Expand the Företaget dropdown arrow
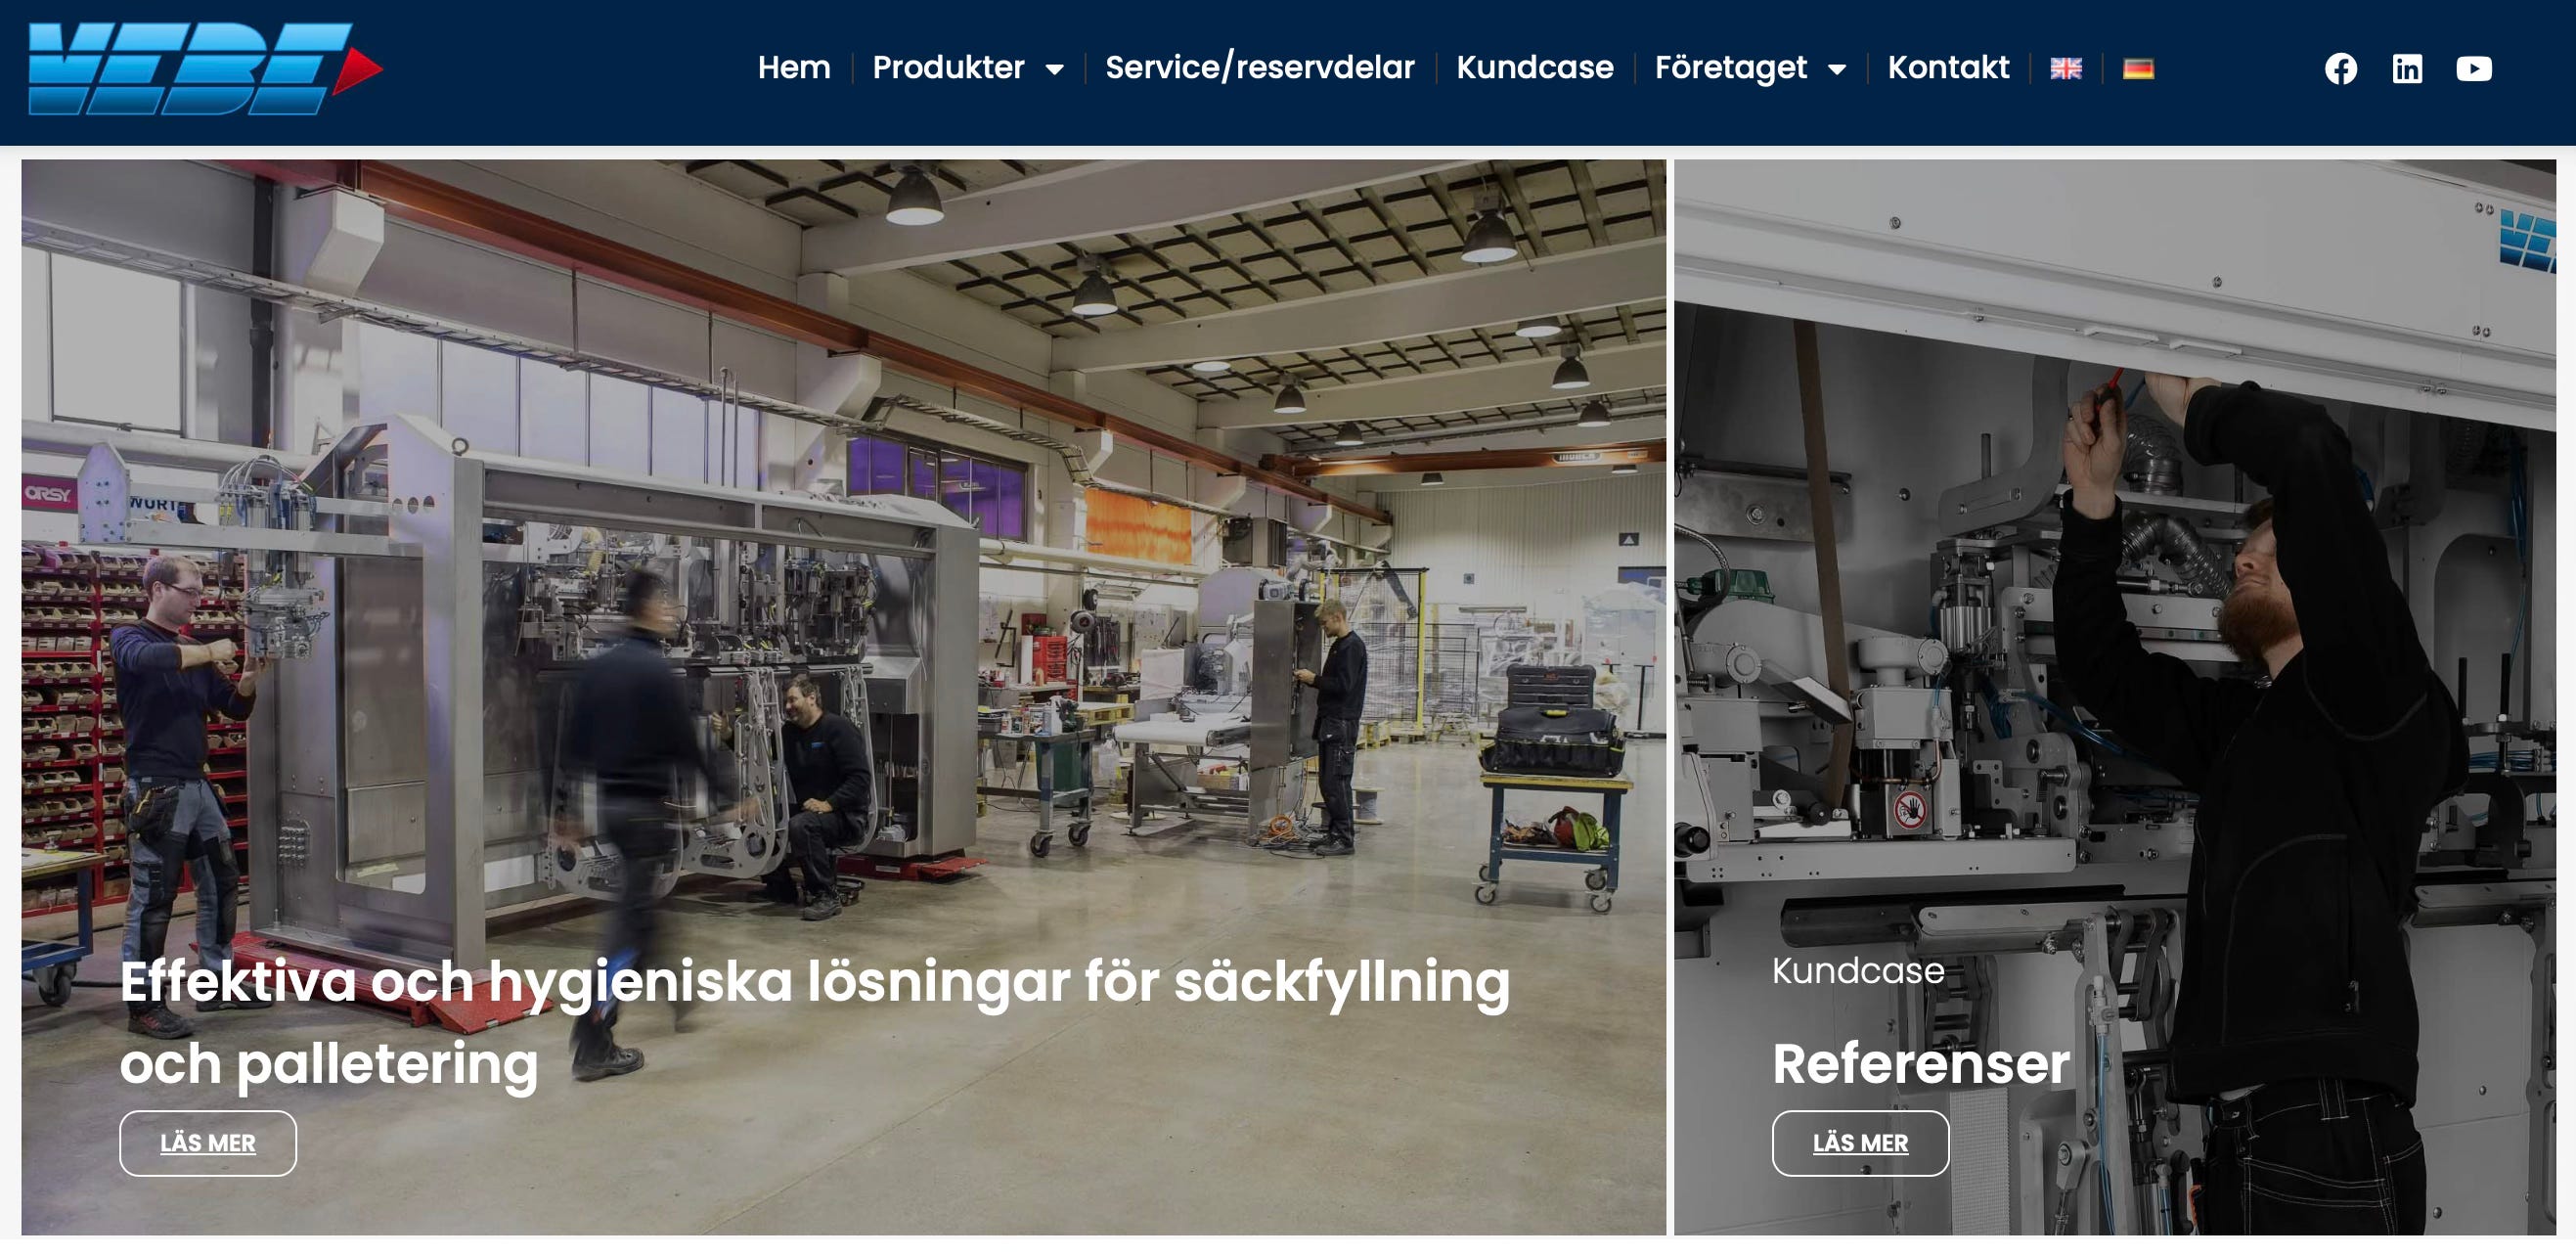The image size is (2576, 1256). click(1836, 69)
